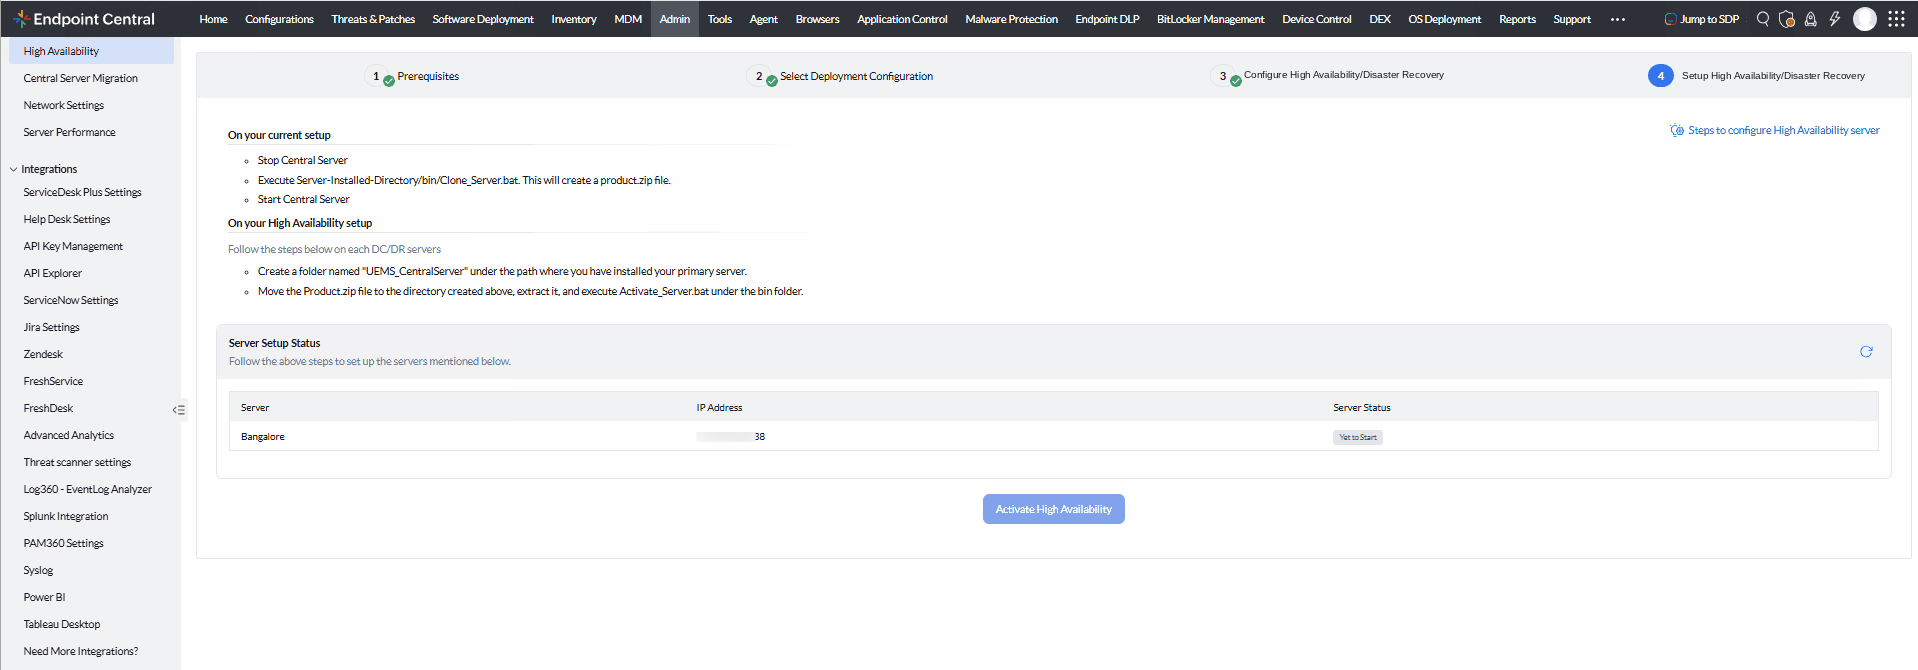Open Application Control menu
The width and height of the screenshot is (1918, 670).
[x=902, y=19]
